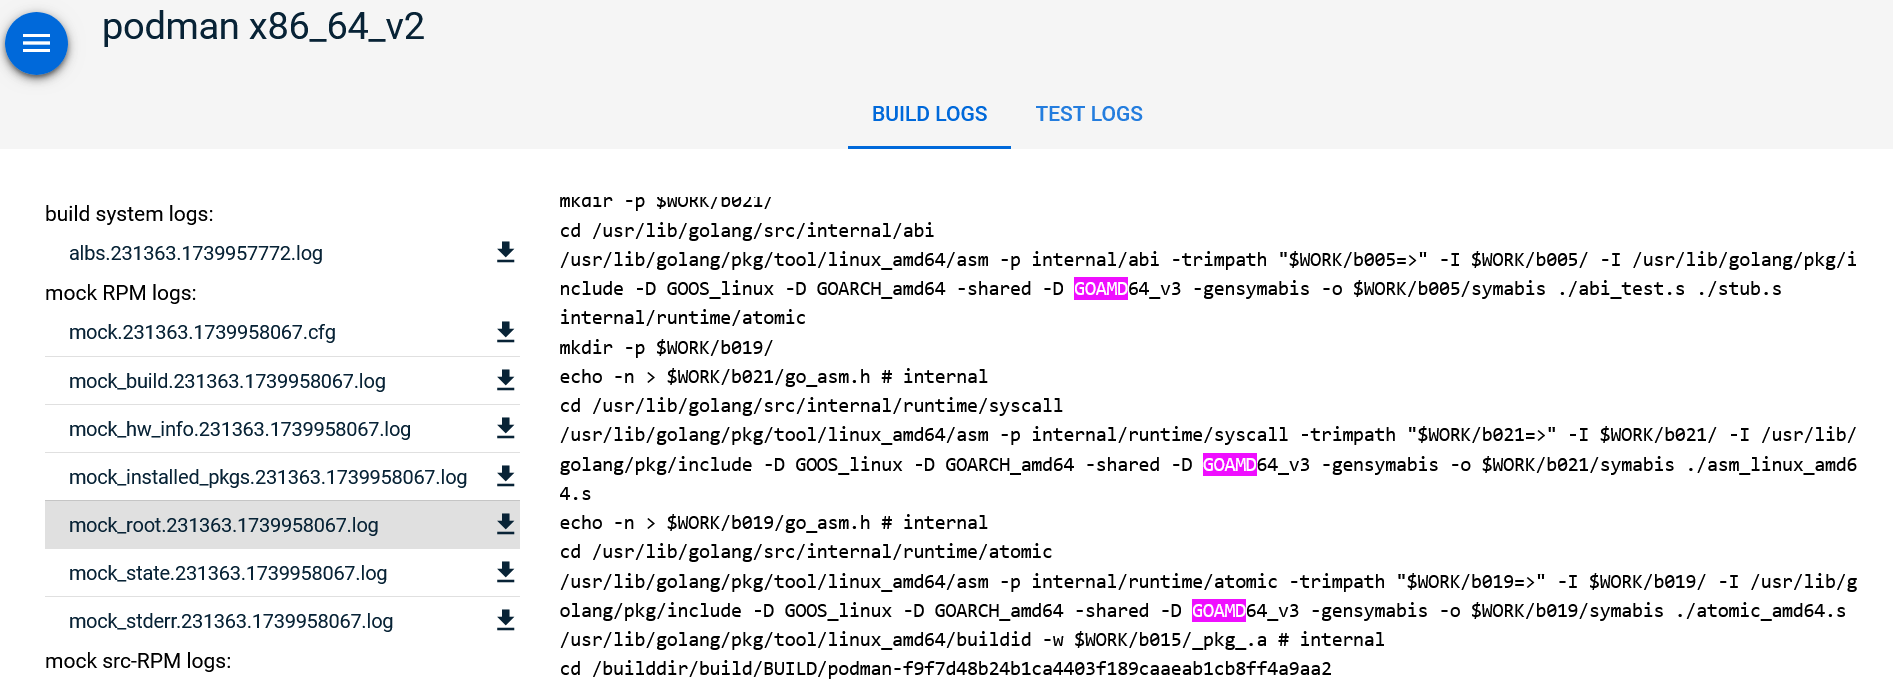Click log line 'mkdir -p $WORK/b019/'
Screen dimensions: 1893x685
(666, 348)
